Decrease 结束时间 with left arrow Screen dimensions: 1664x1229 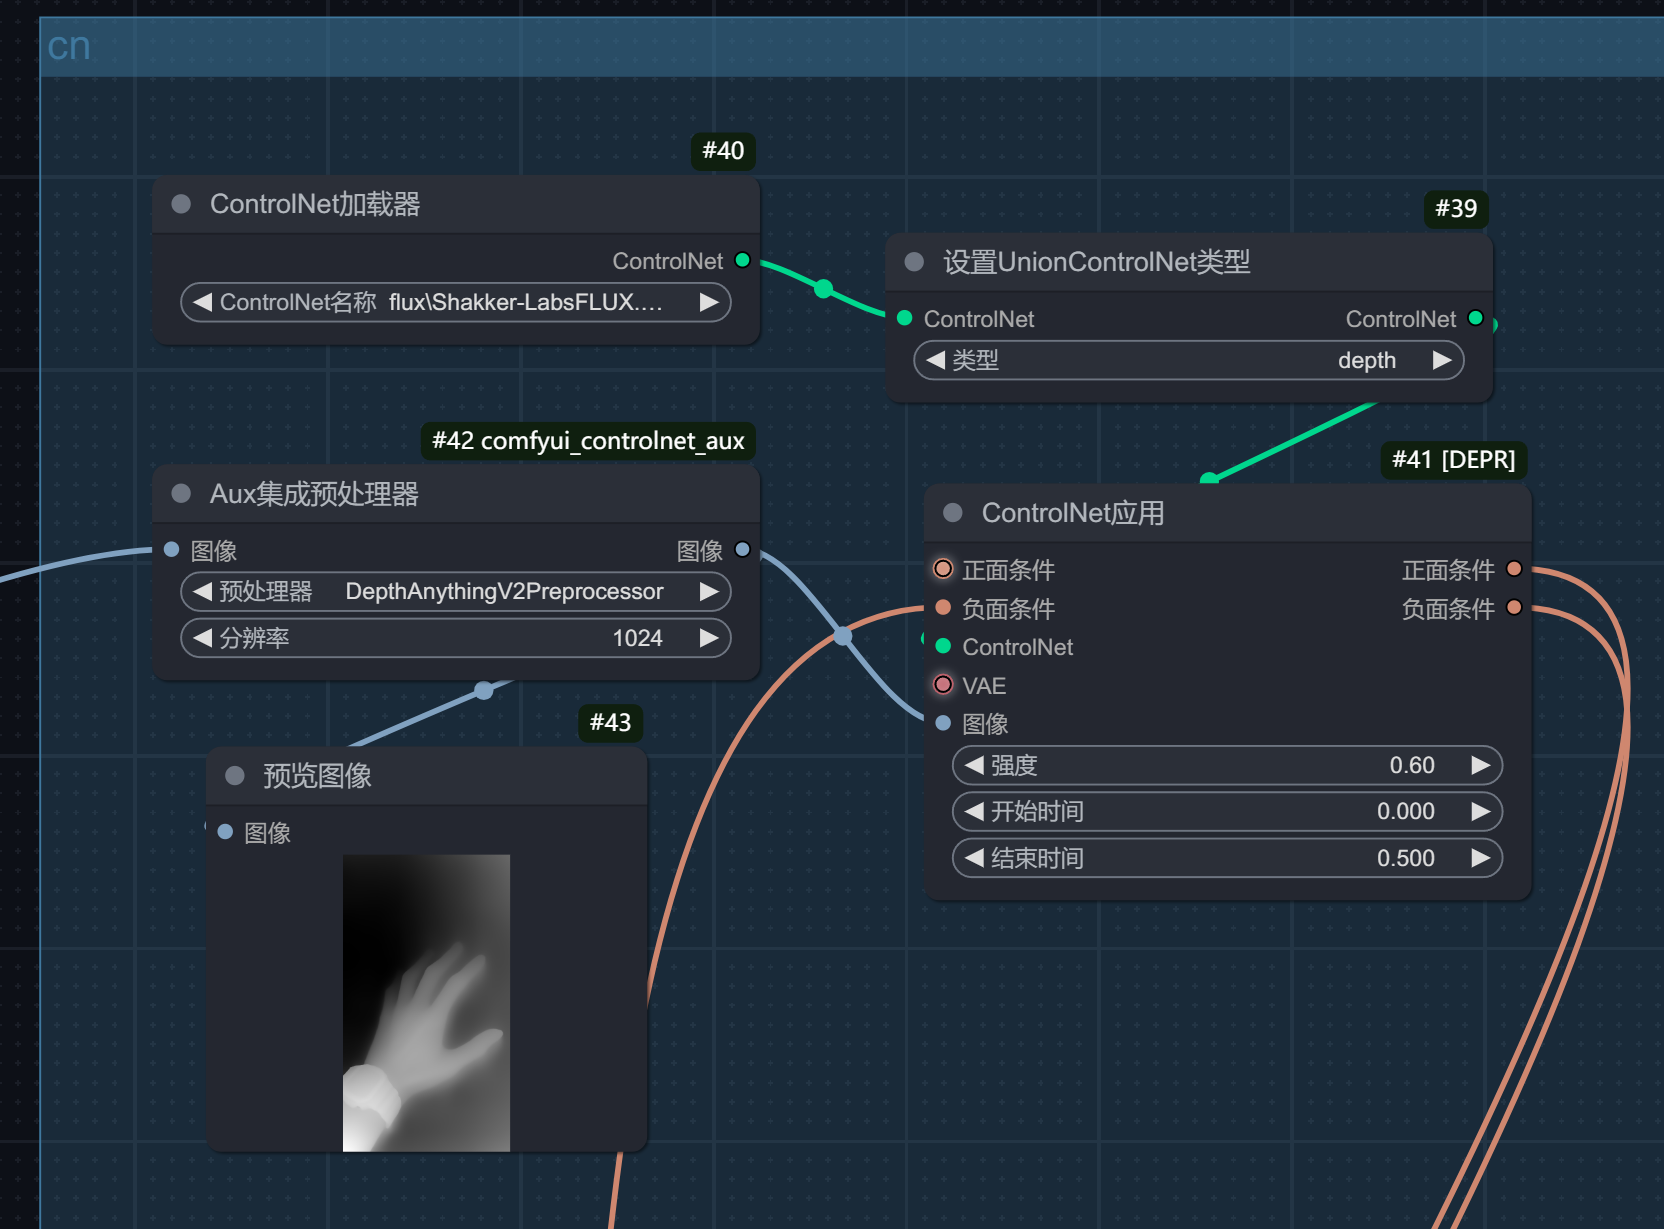coord(974,858)
